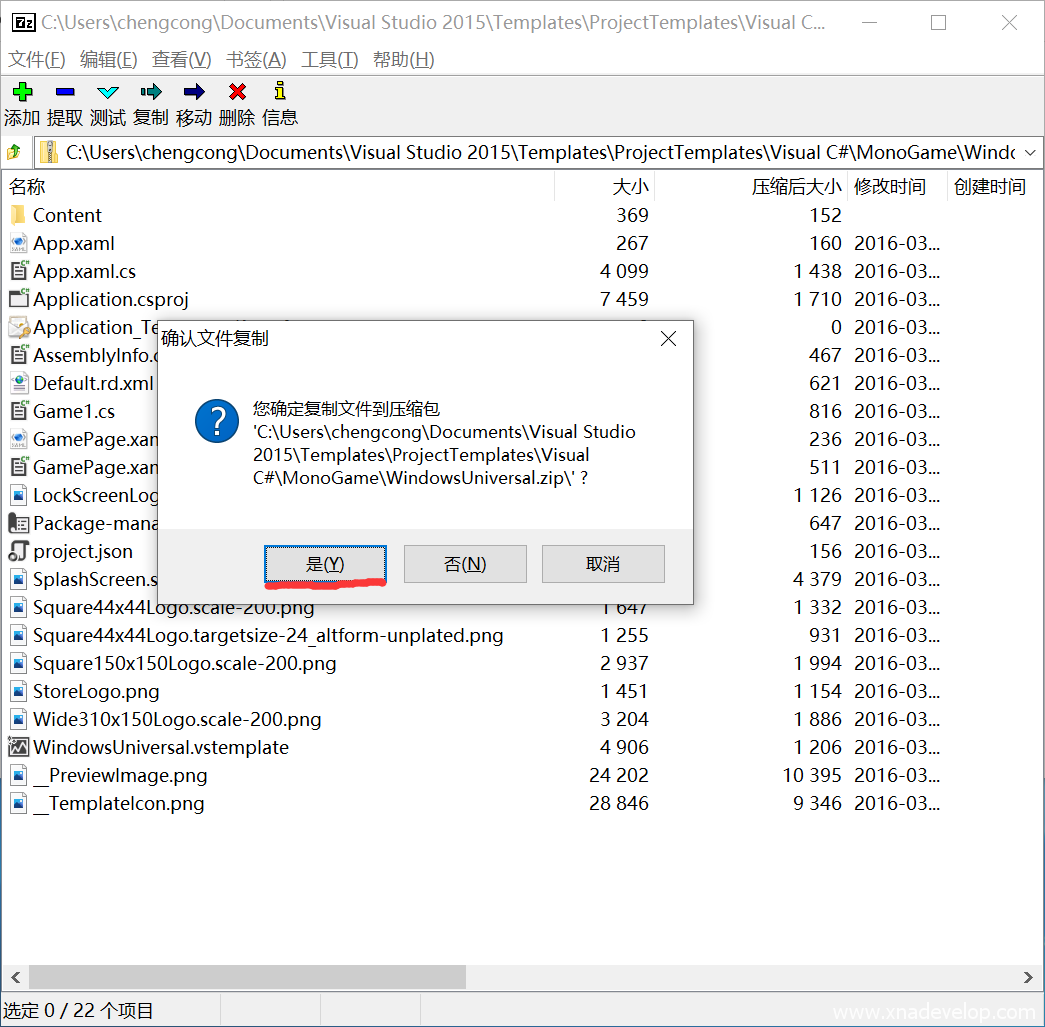Close the 确认文件复制 dialog
This screenshot has width=1045, height=1027.
668,339
